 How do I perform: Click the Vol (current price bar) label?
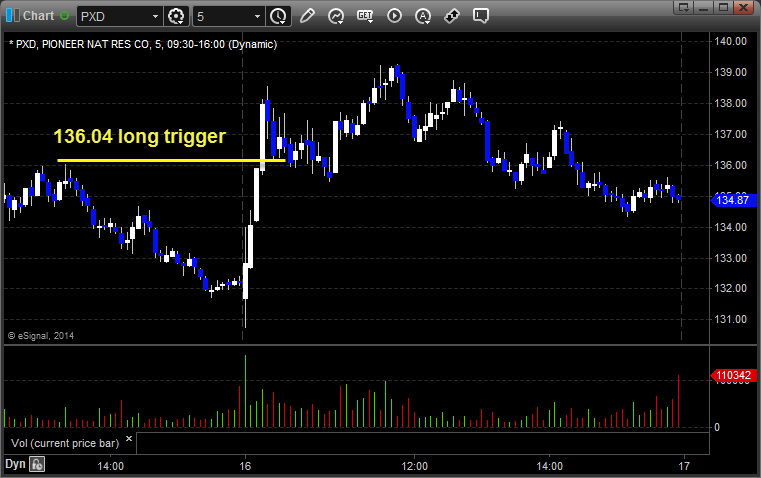[65, 443]
